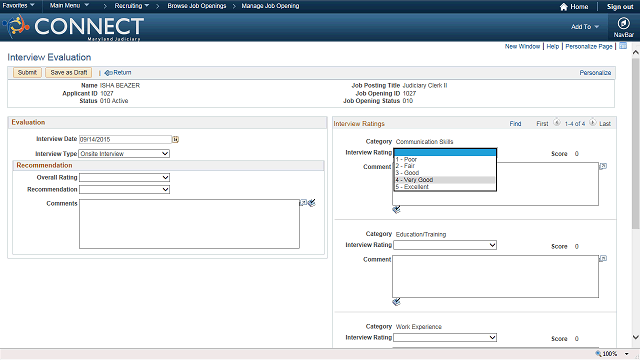This screenshot has width=640, height=360.
Task: Expand the Add To menu
Action: click(x=584, y=27)
